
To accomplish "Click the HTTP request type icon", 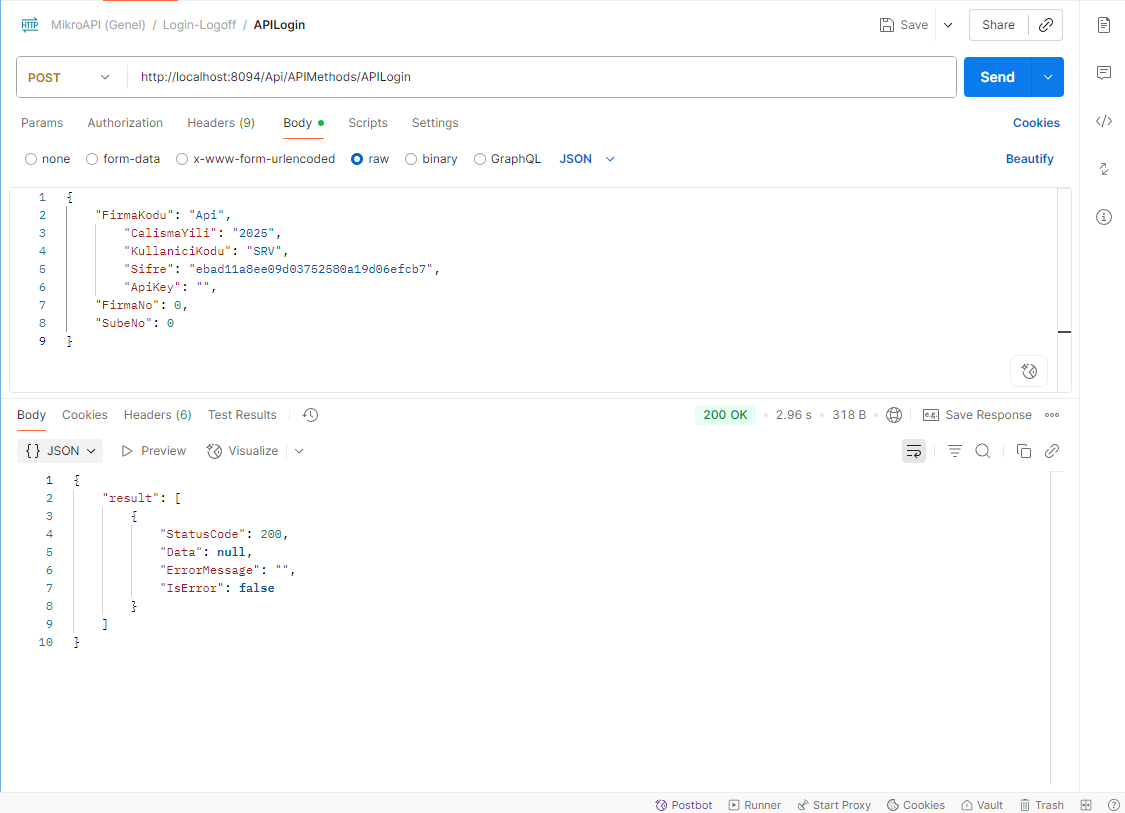I will [x=29, y=25].
